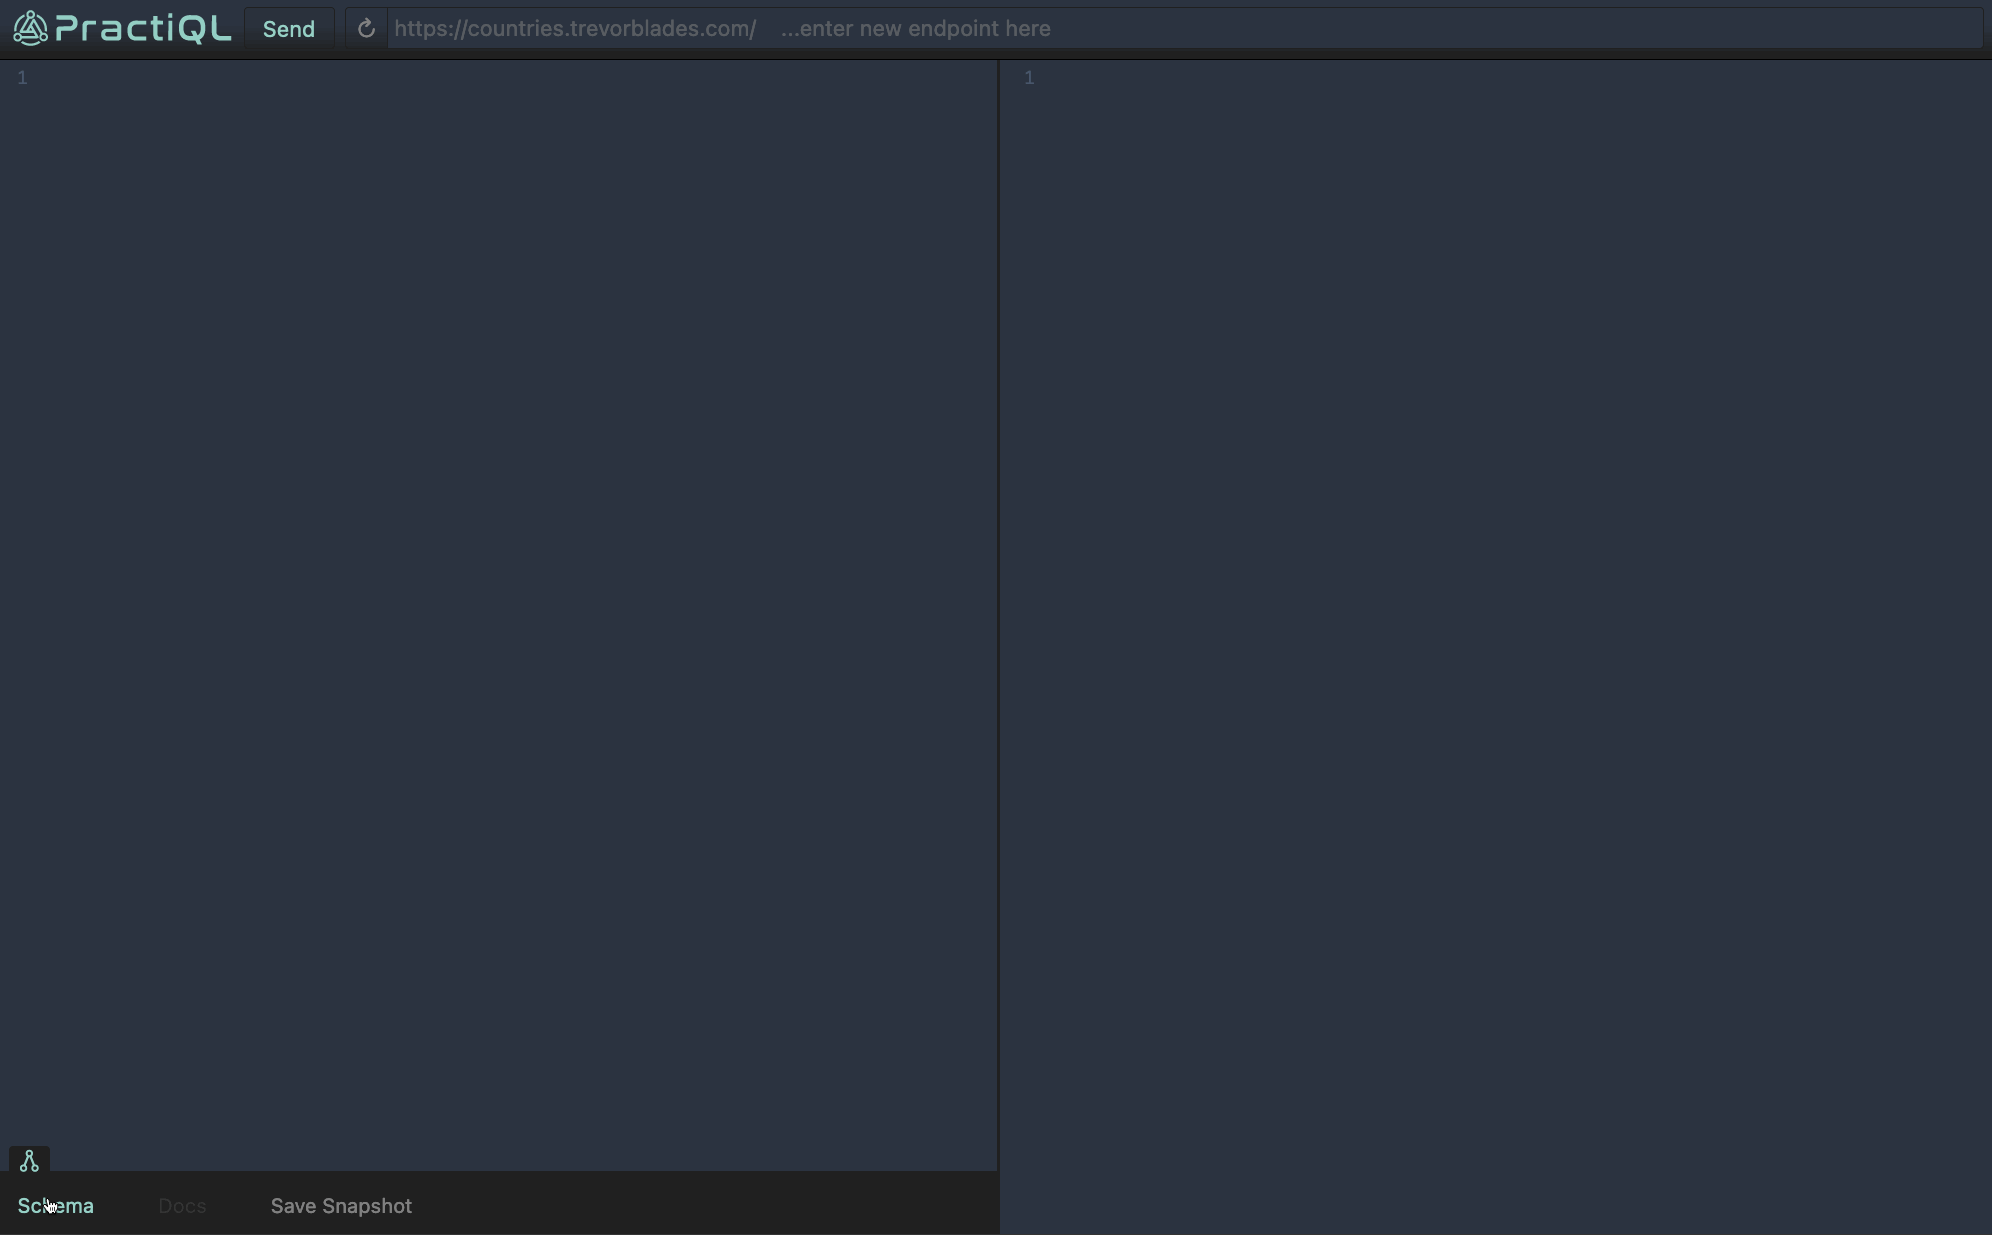Click the refresh endpoint icon
The height and width of the screenshot is (1235, 1992).
(x=366, y=29)
